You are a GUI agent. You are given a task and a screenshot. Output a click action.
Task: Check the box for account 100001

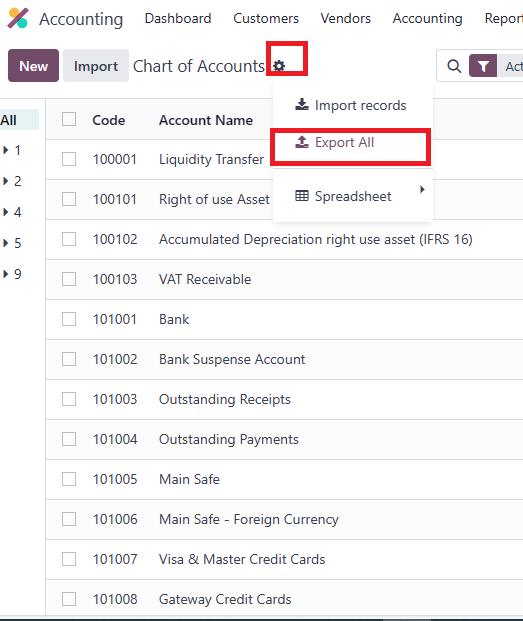click(x=69, y=159)
